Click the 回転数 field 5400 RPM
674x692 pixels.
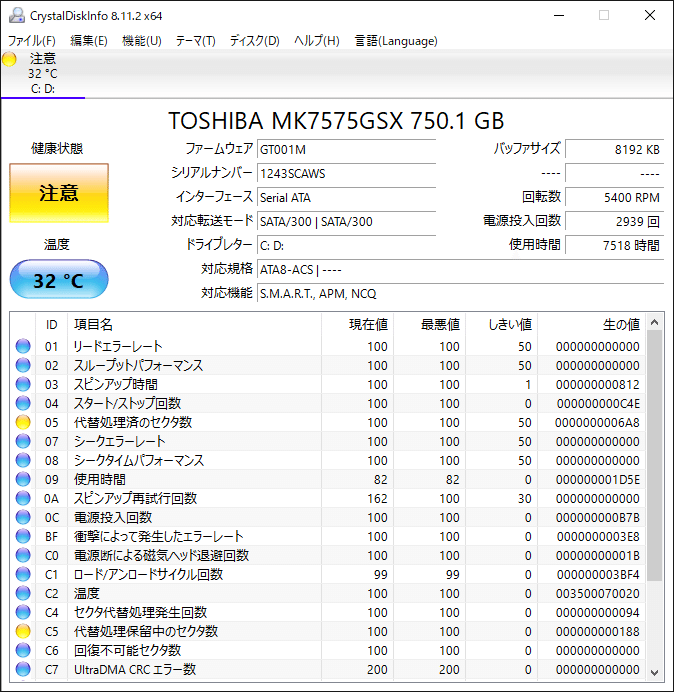point(614,197)
